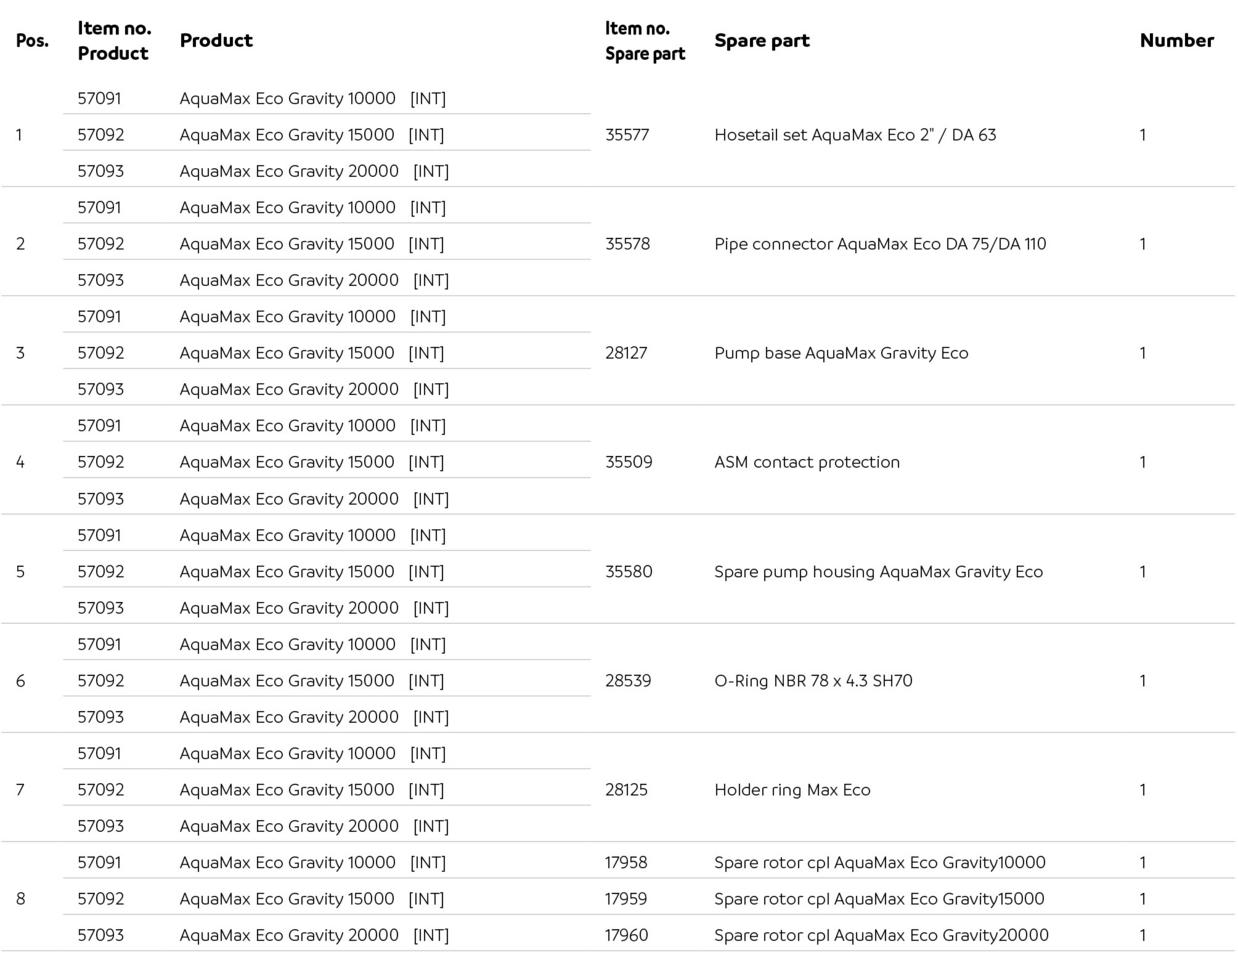Click spare part item number 35578

(x=627, y=244)
